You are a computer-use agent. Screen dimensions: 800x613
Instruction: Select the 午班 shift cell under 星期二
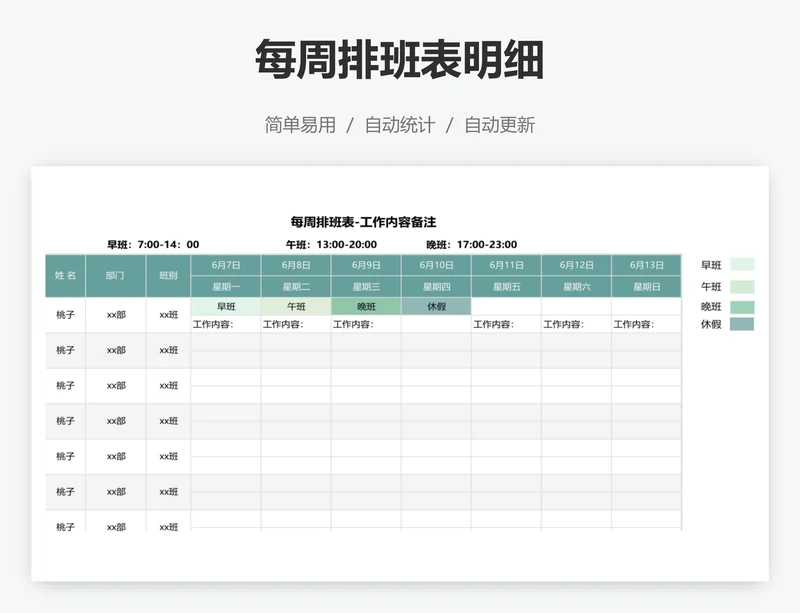coord(292,305)
